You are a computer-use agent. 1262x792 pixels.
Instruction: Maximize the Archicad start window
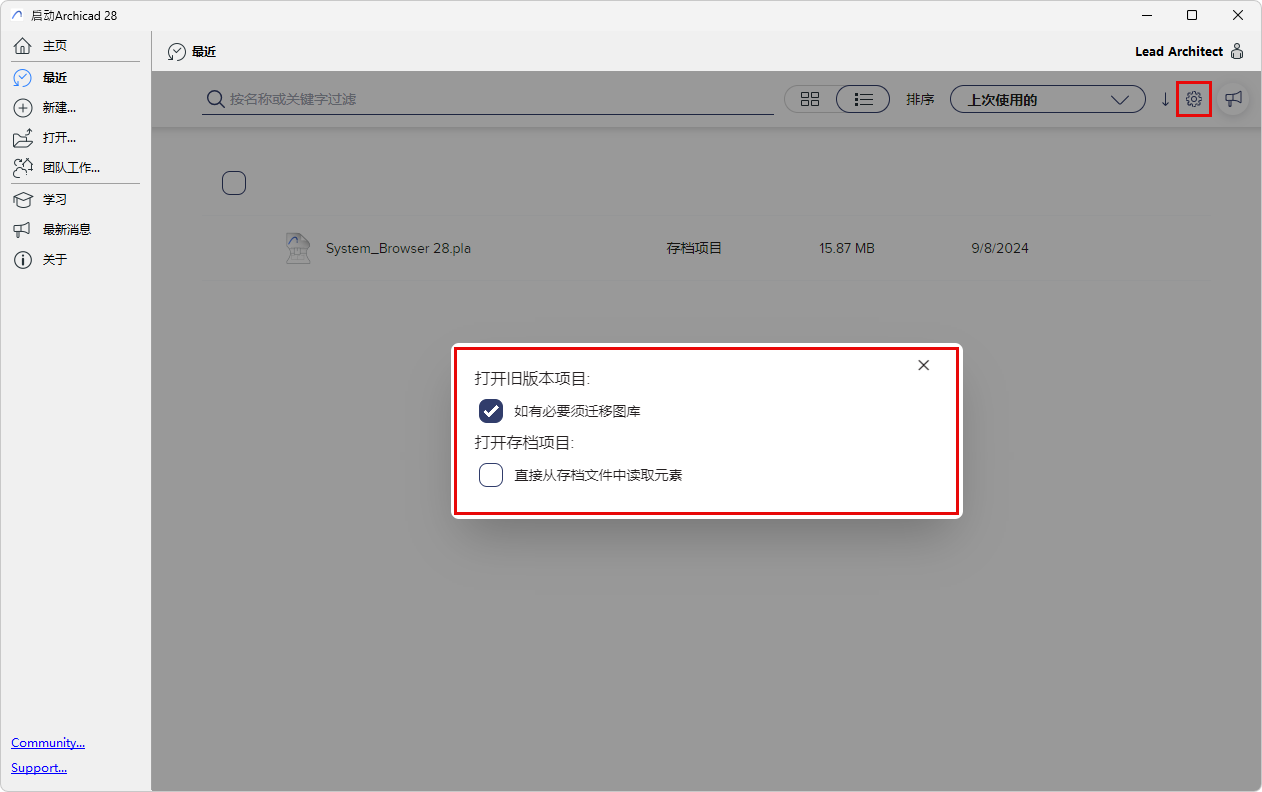1192,15
